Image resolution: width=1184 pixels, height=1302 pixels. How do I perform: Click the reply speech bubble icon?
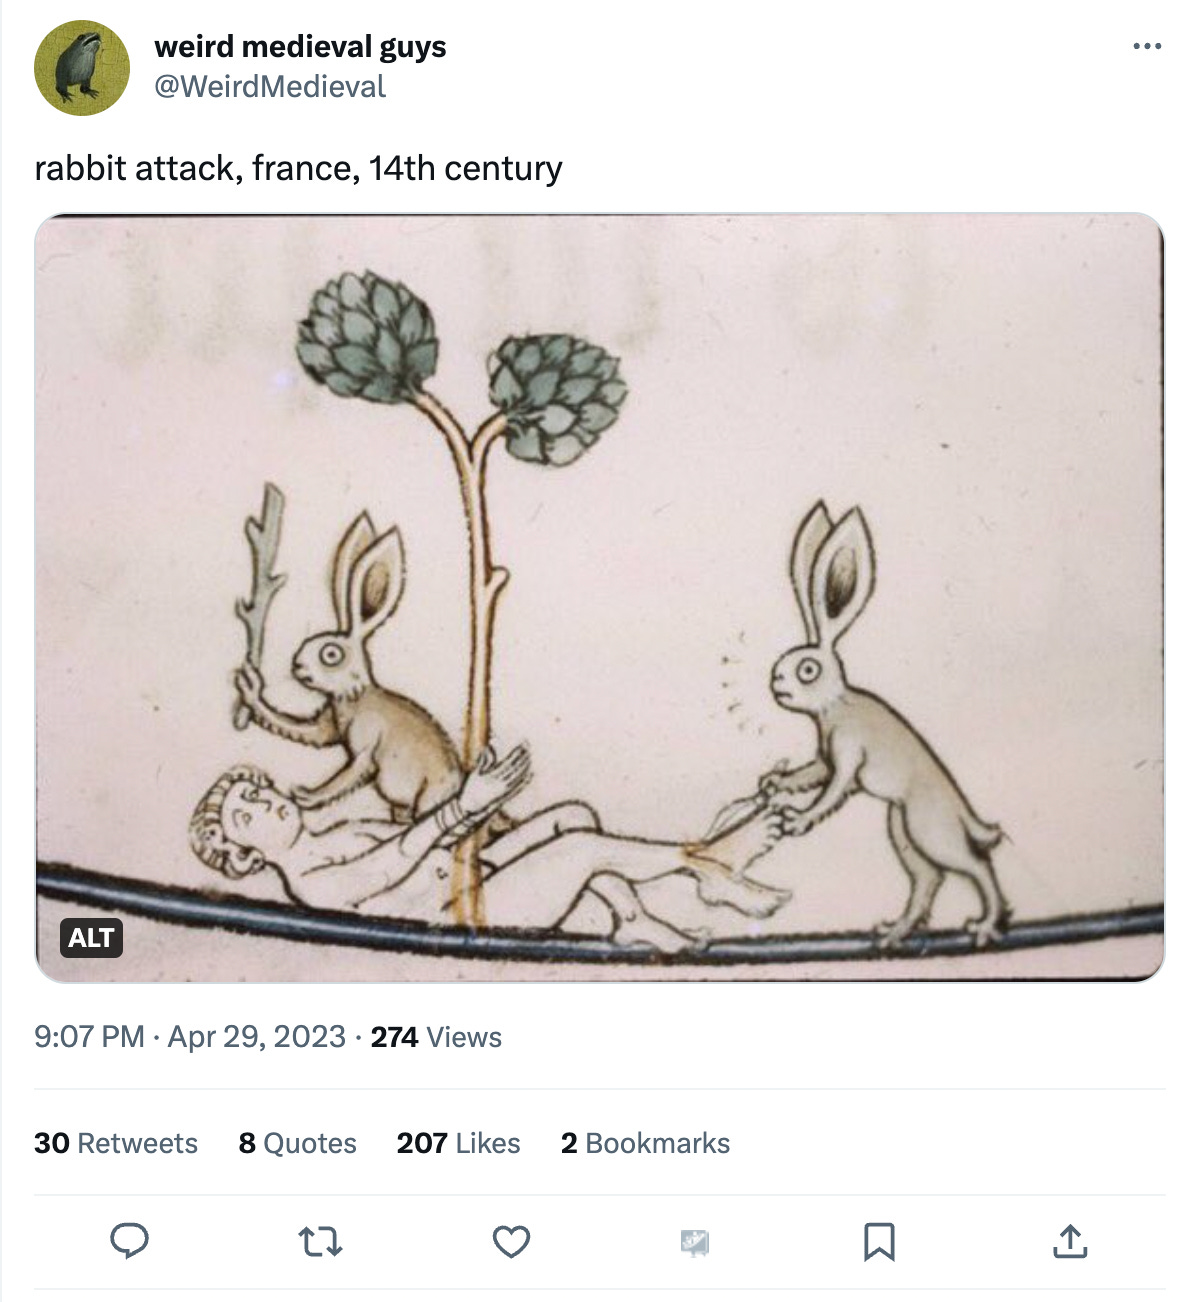[x=129, y=1241]
